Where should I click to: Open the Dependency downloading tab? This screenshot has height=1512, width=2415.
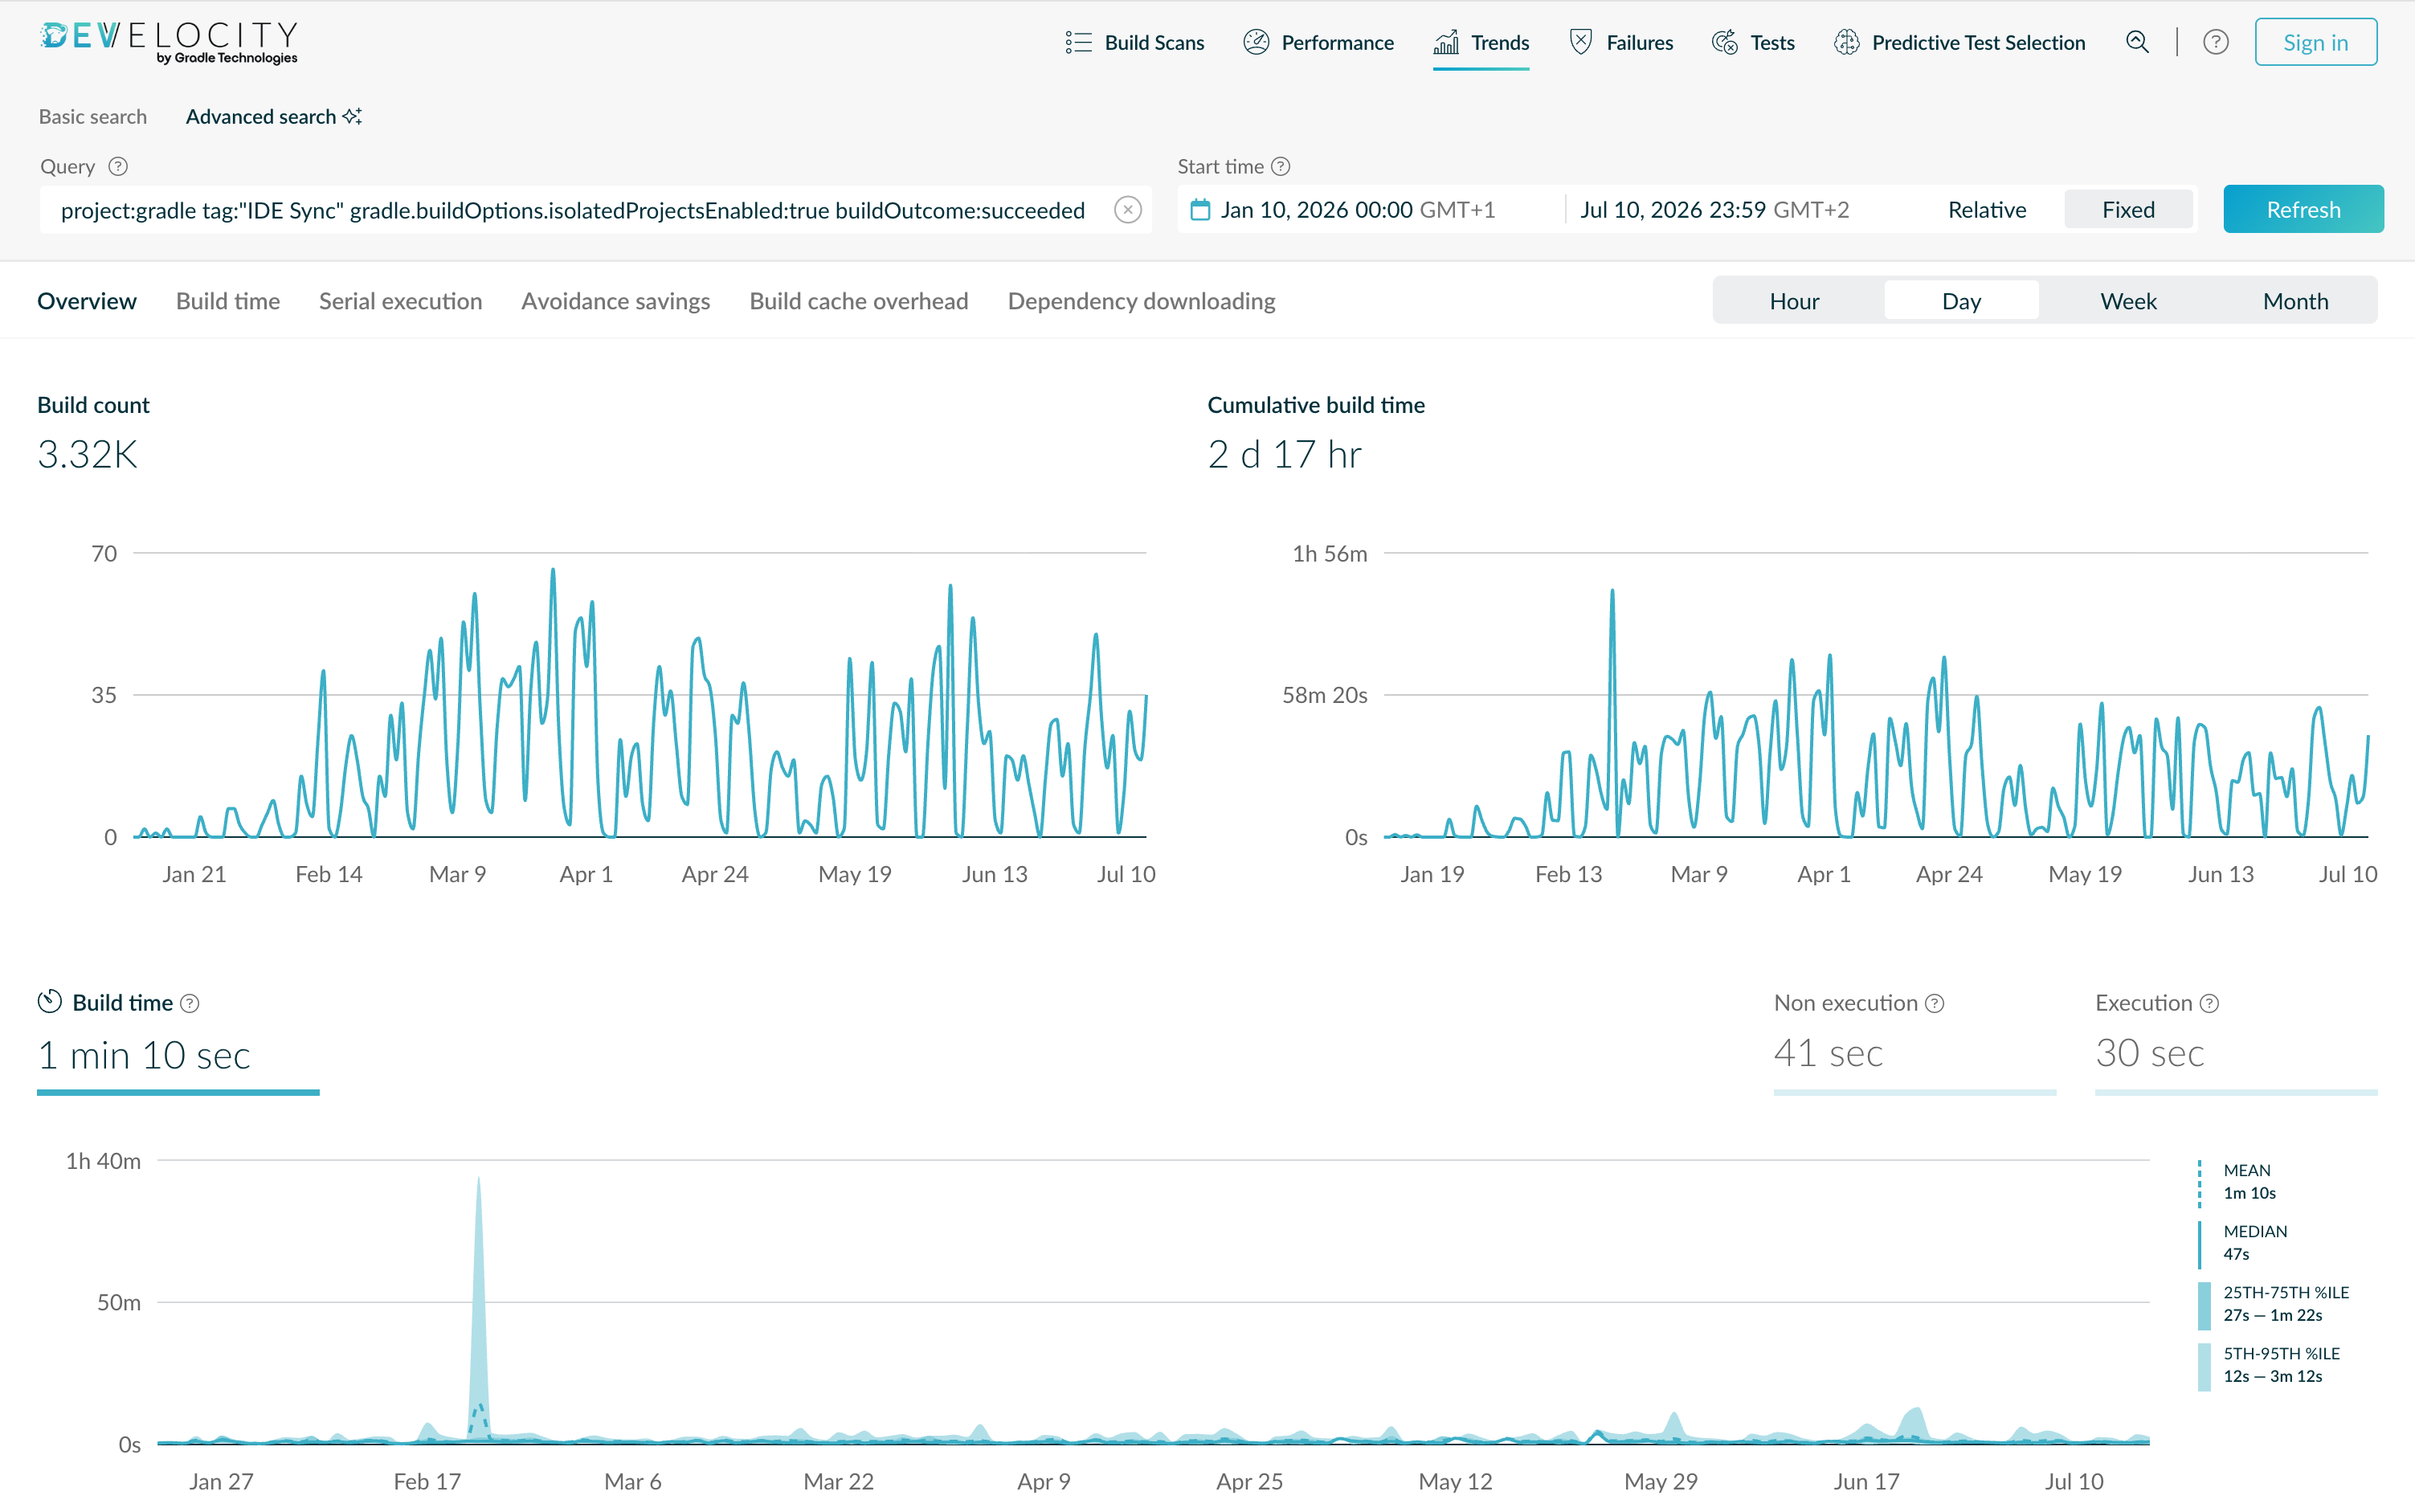(1141, 301)
